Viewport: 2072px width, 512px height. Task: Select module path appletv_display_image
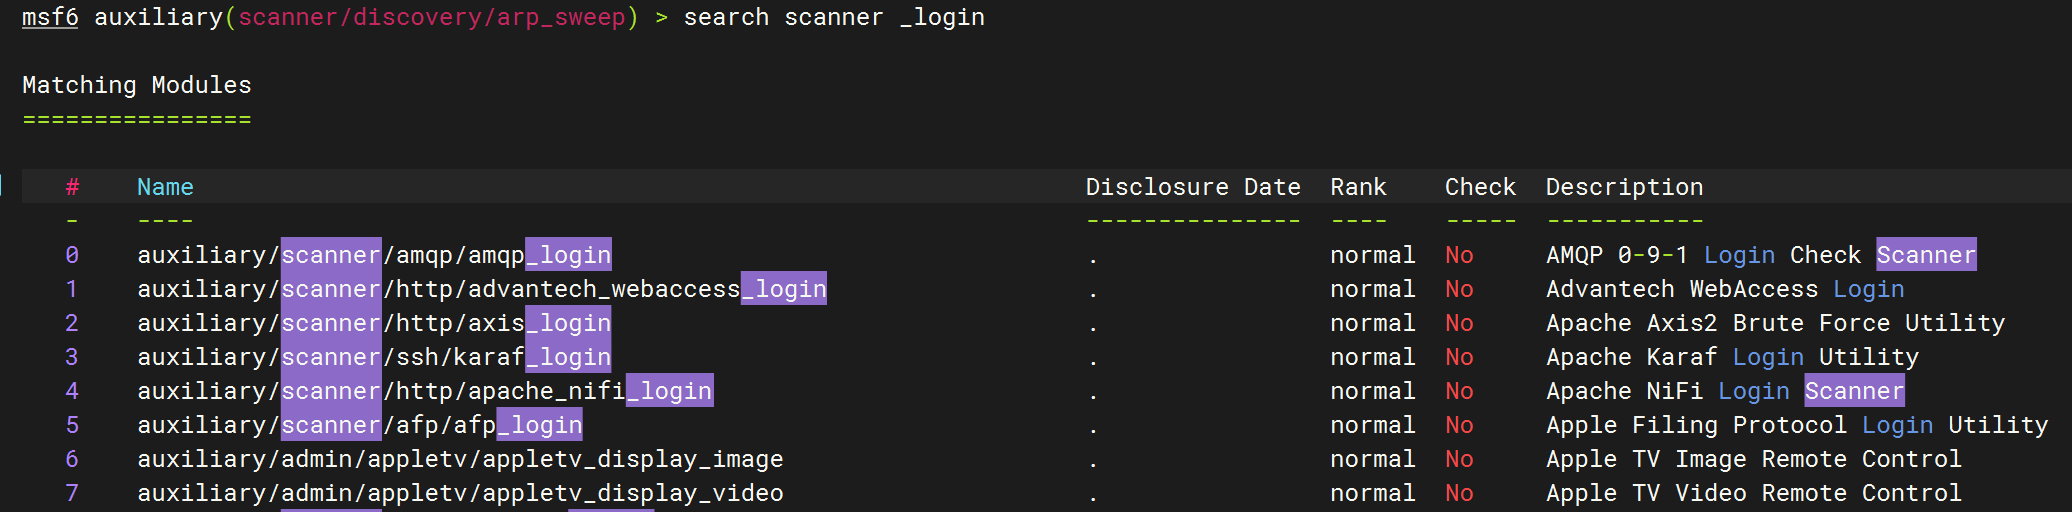tap(460, 459)
